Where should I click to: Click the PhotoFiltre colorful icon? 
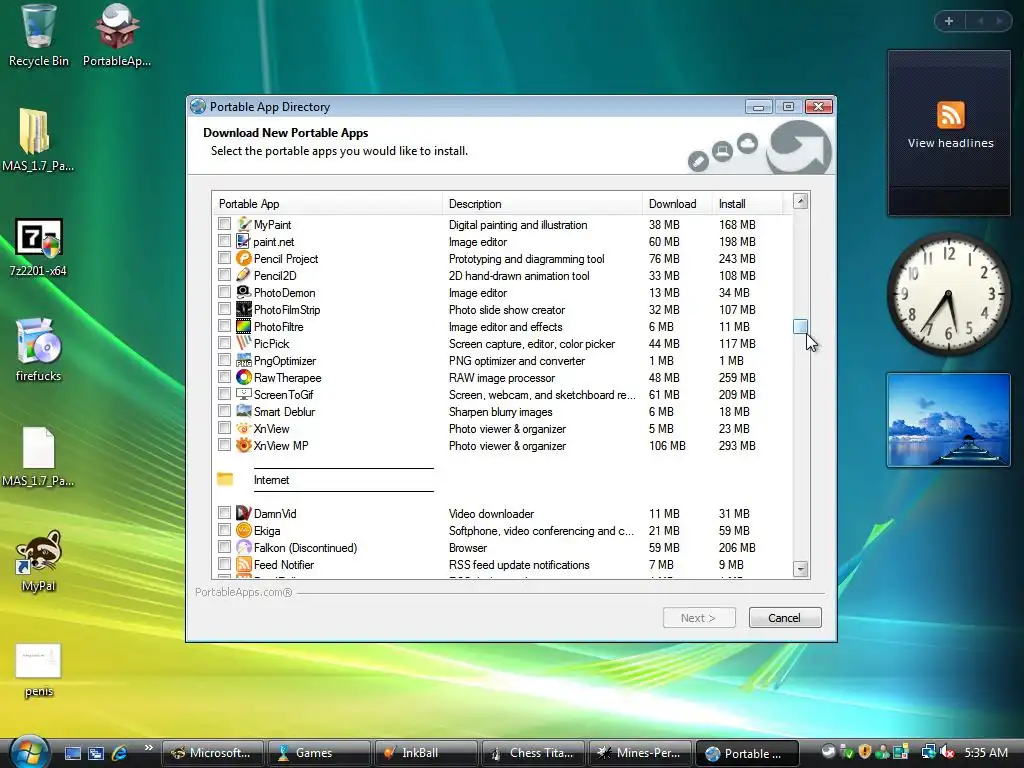244,326
